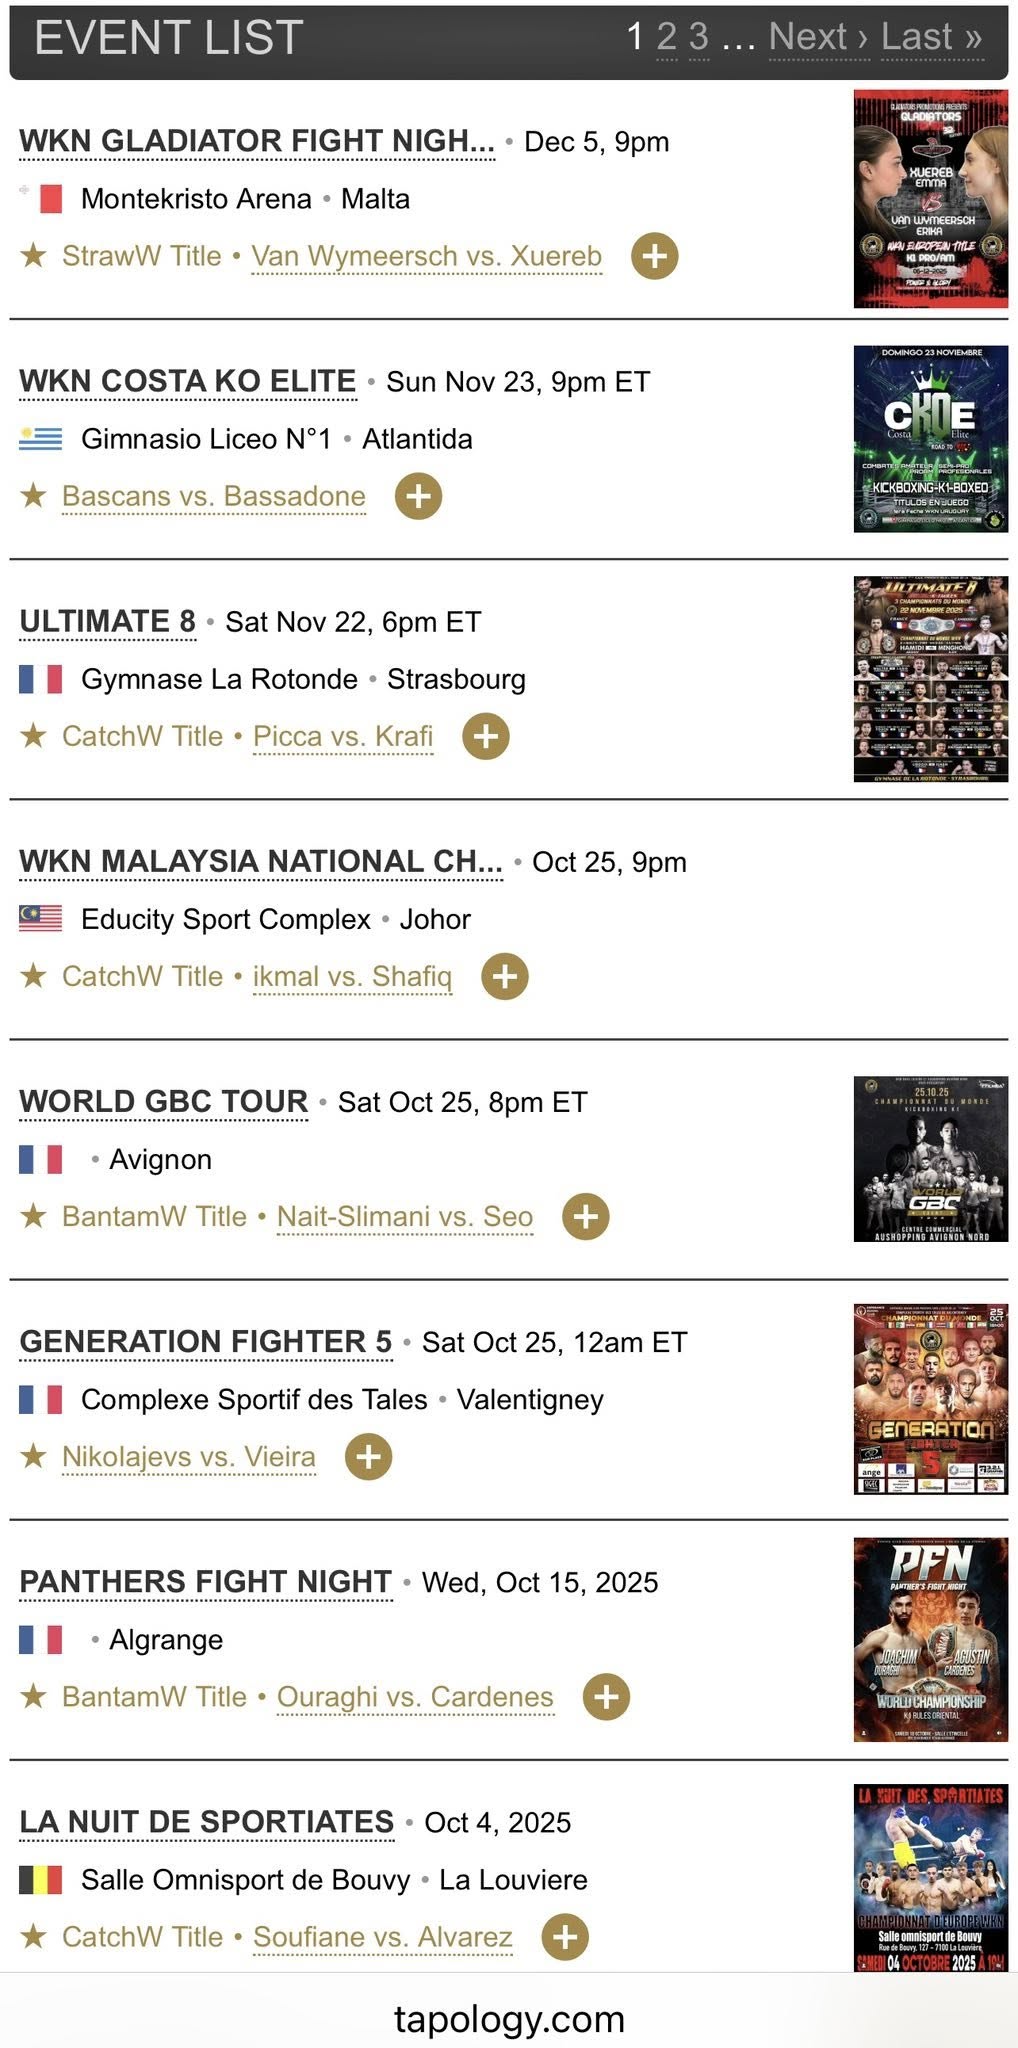Click the Malta flag icon
The height and width of the screenshot is (2048, 1018).
click(x=41, y=198)
